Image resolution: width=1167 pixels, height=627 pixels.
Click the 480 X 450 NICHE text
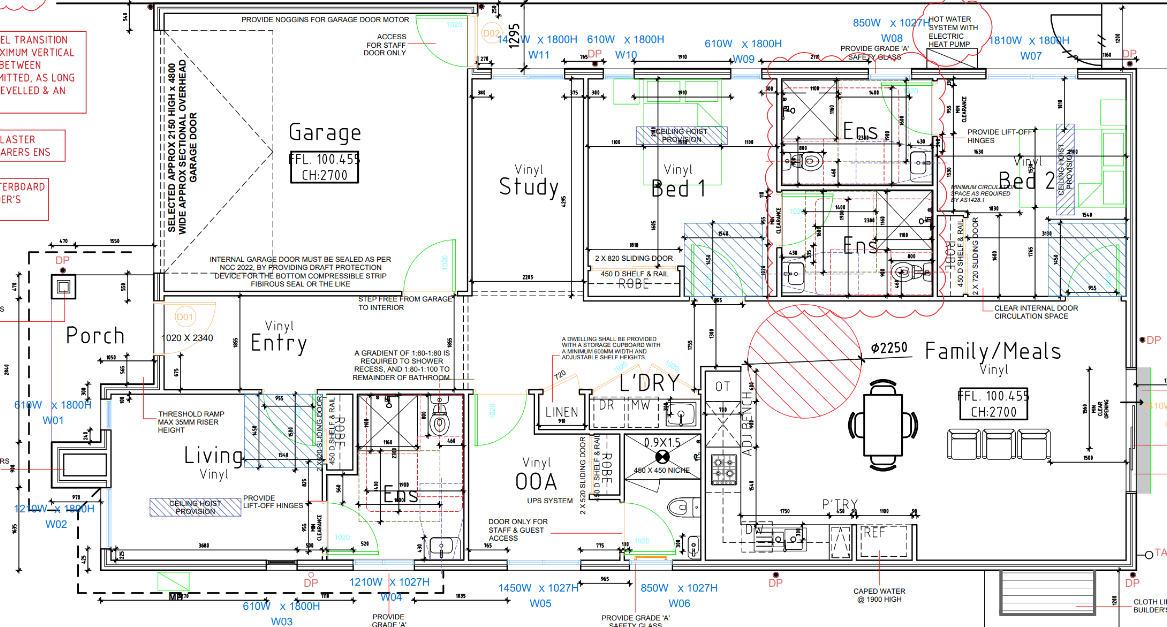coord(662,470)
